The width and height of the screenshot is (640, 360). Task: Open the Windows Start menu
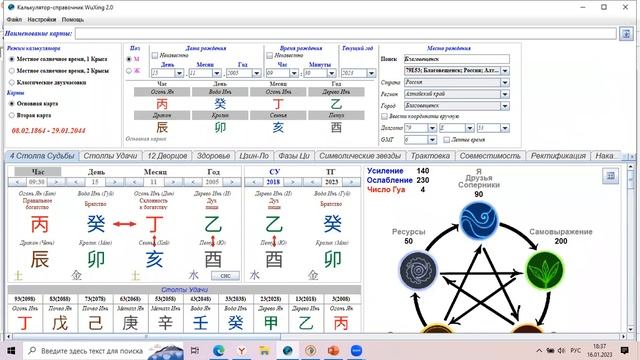[x=11, y=351]
